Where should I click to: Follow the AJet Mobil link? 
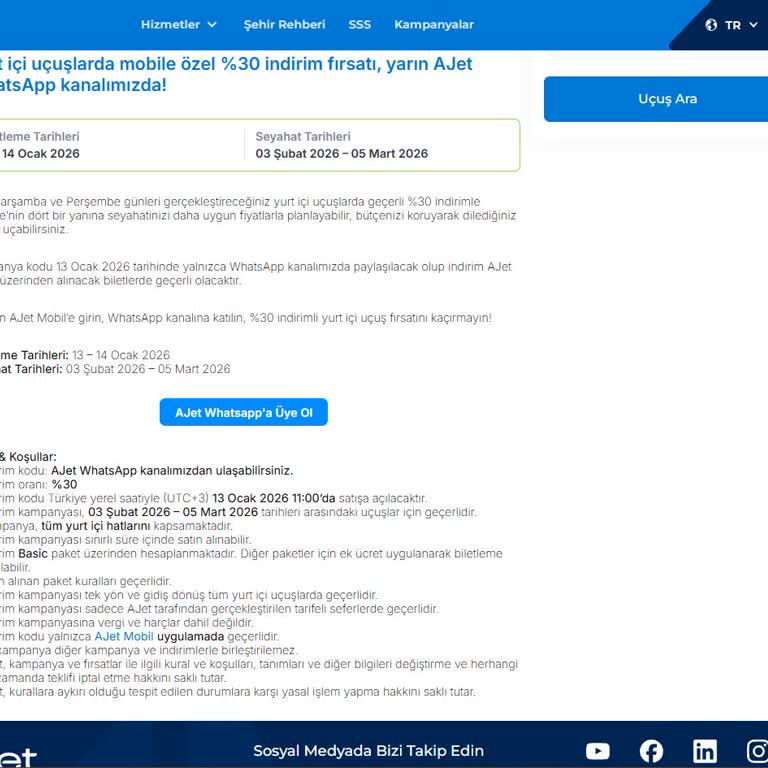tap(124, 636)
